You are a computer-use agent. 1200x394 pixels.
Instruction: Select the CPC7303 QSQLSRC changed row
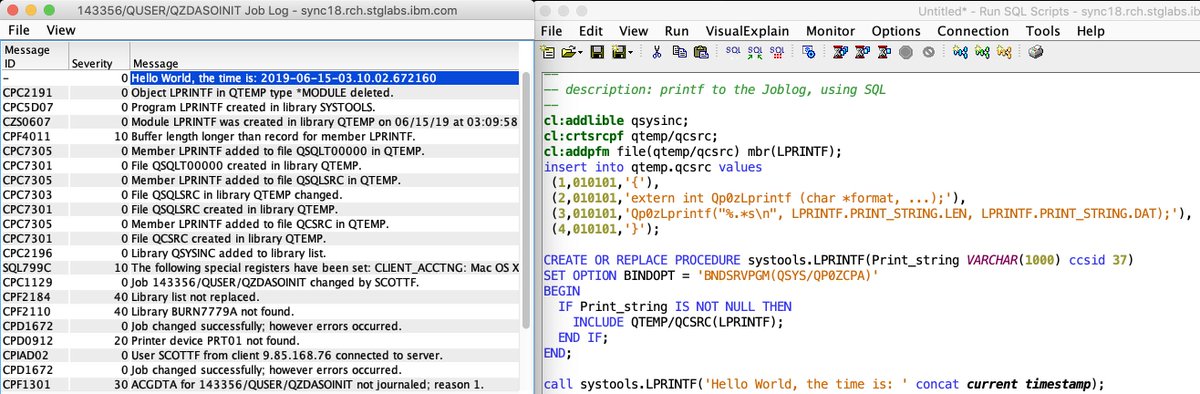pyautogui.click(x=260, y=195)
